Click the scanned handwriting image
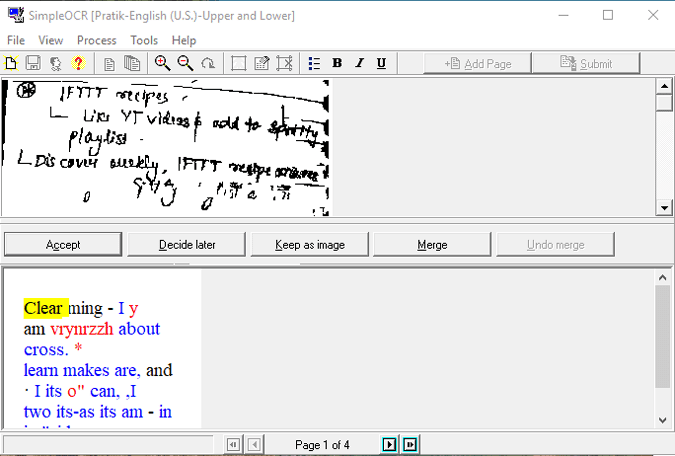Image resolution: width=675 pixels, height=456 pixels. click(x=166, y=147)
